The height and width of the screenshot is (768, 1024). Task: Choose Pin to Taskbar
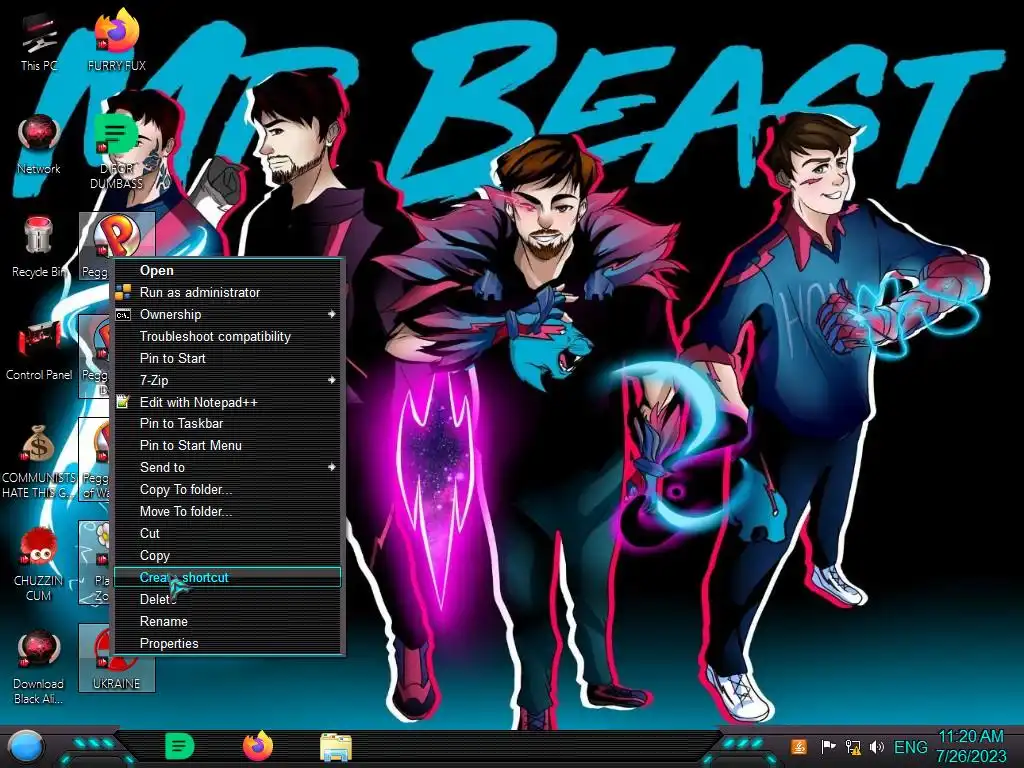(x=228, y=423)
